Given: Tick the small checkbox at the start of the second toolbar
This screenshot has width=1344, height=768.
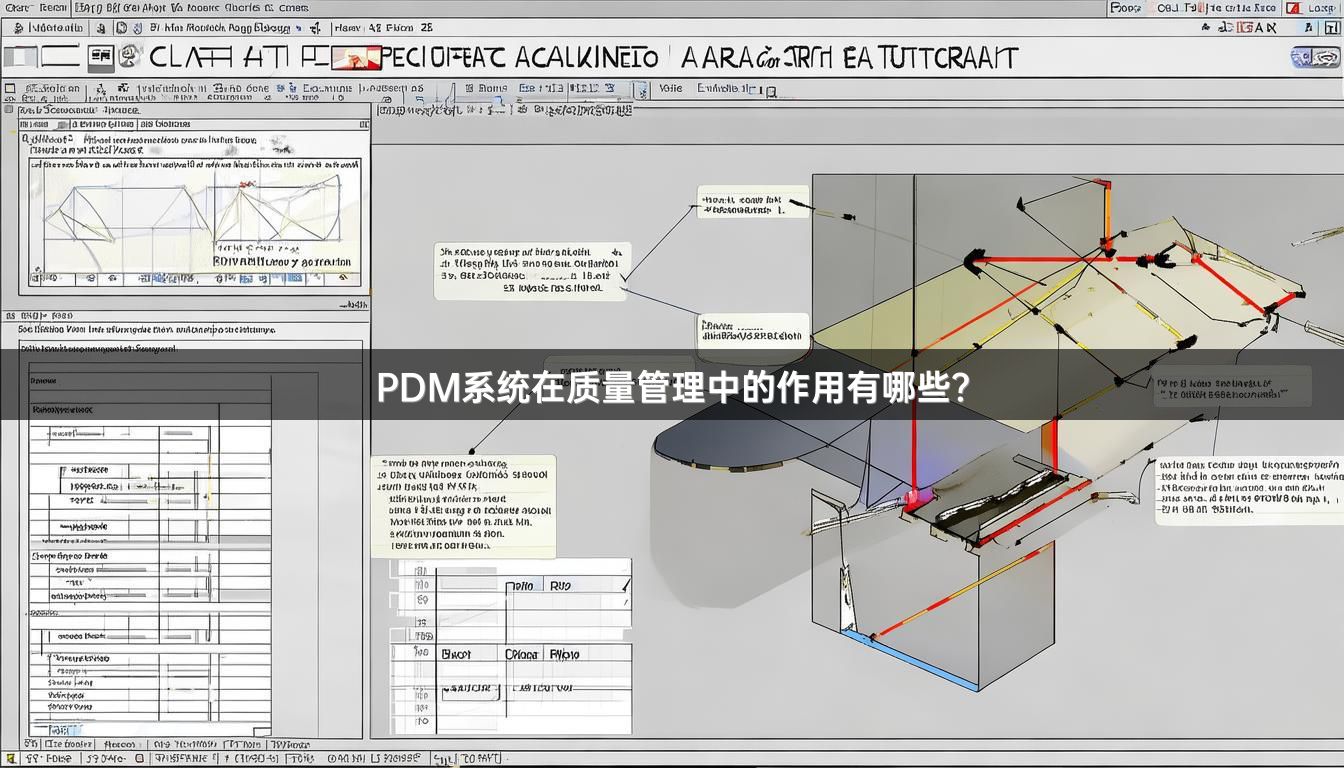Looking at the screenshot, I should (10, 89).
